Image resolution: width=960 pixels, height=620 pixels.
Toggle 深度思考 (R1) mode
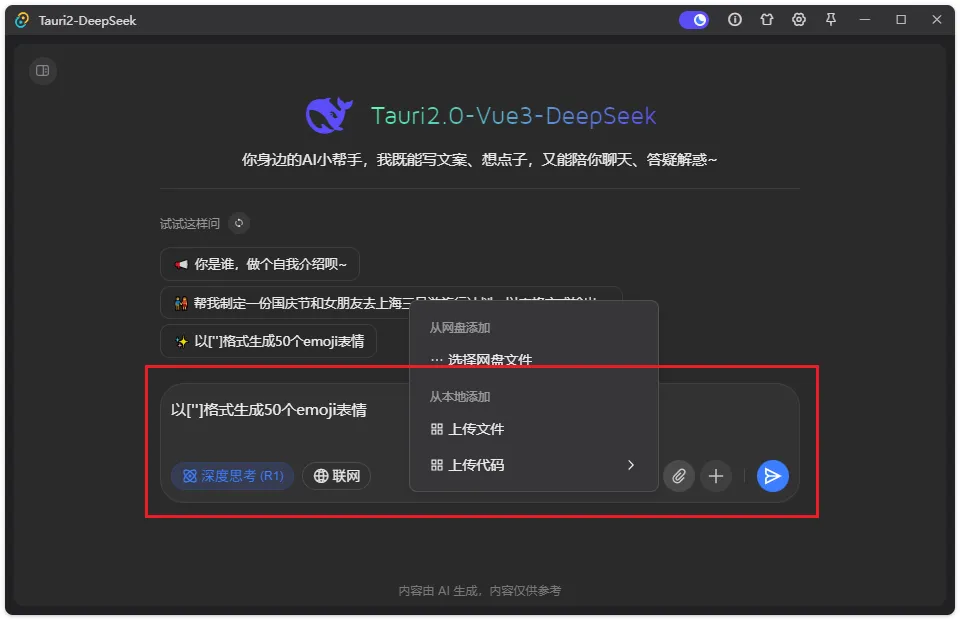tap(233, 476)
